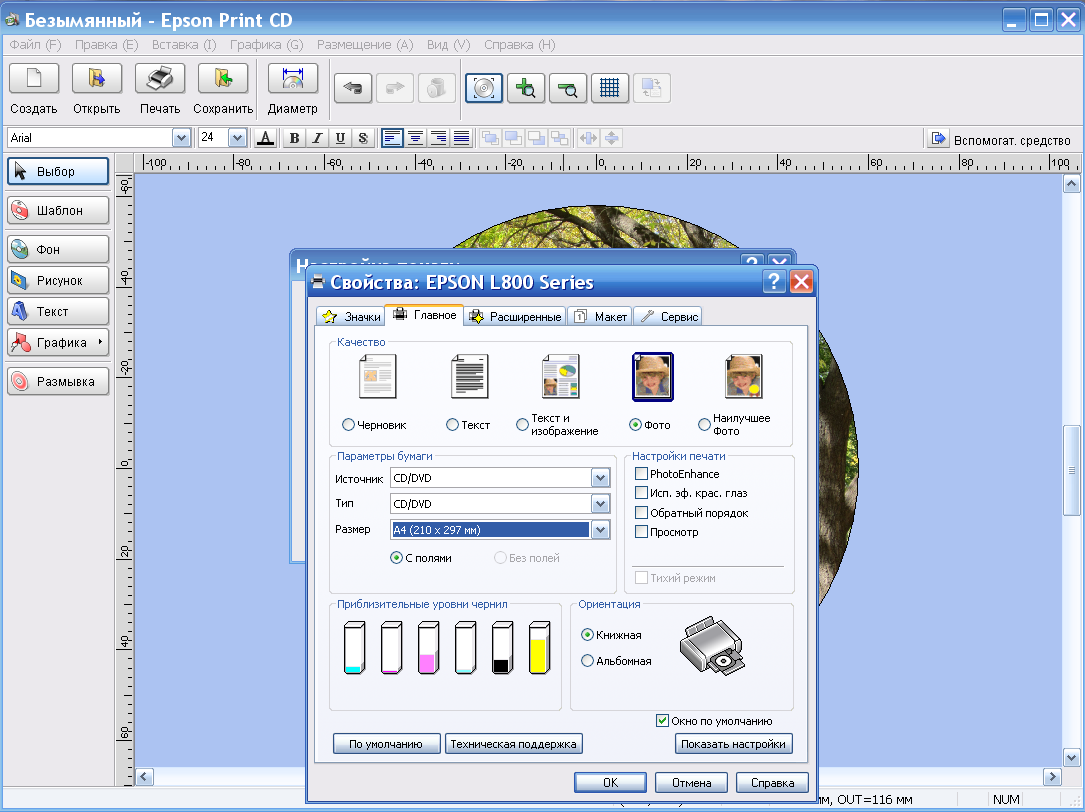Select the Выбор (Select) tool
Viewport: 1085px width, 812px height.
click(58, 172)
